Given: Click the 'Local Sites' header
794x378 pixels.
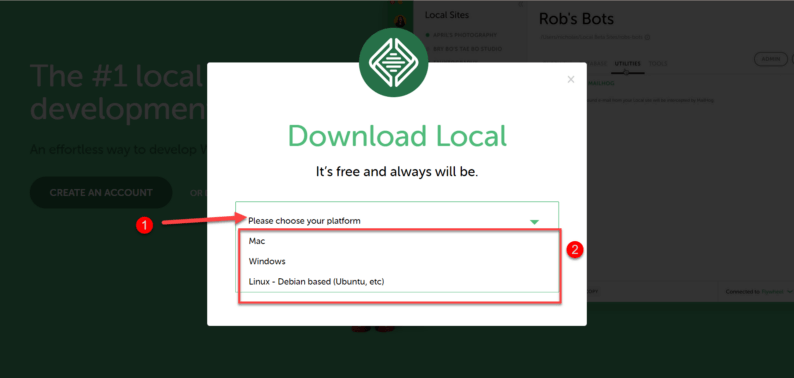Looking at the screenshot, I should (447, 15).
